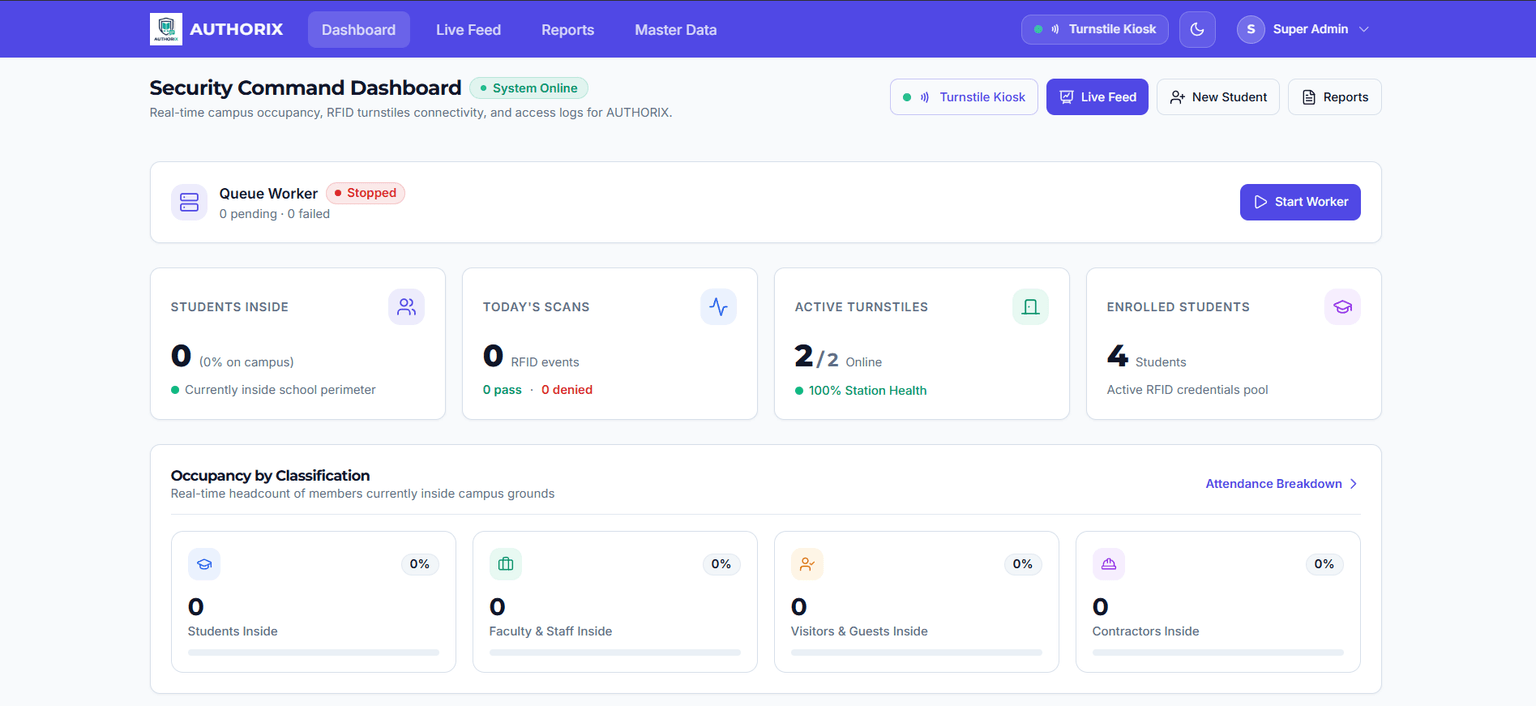
Task: Click 0% badge in Faculty & Staff tile
Action: tap(721, 564)
